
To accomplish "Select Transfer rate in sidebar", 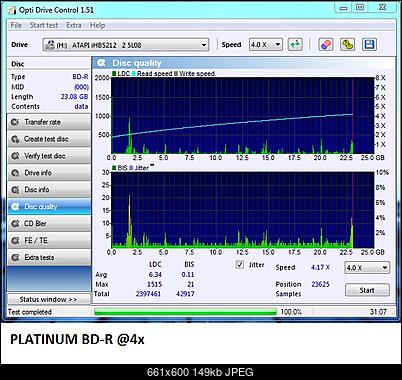I will 49,122.
